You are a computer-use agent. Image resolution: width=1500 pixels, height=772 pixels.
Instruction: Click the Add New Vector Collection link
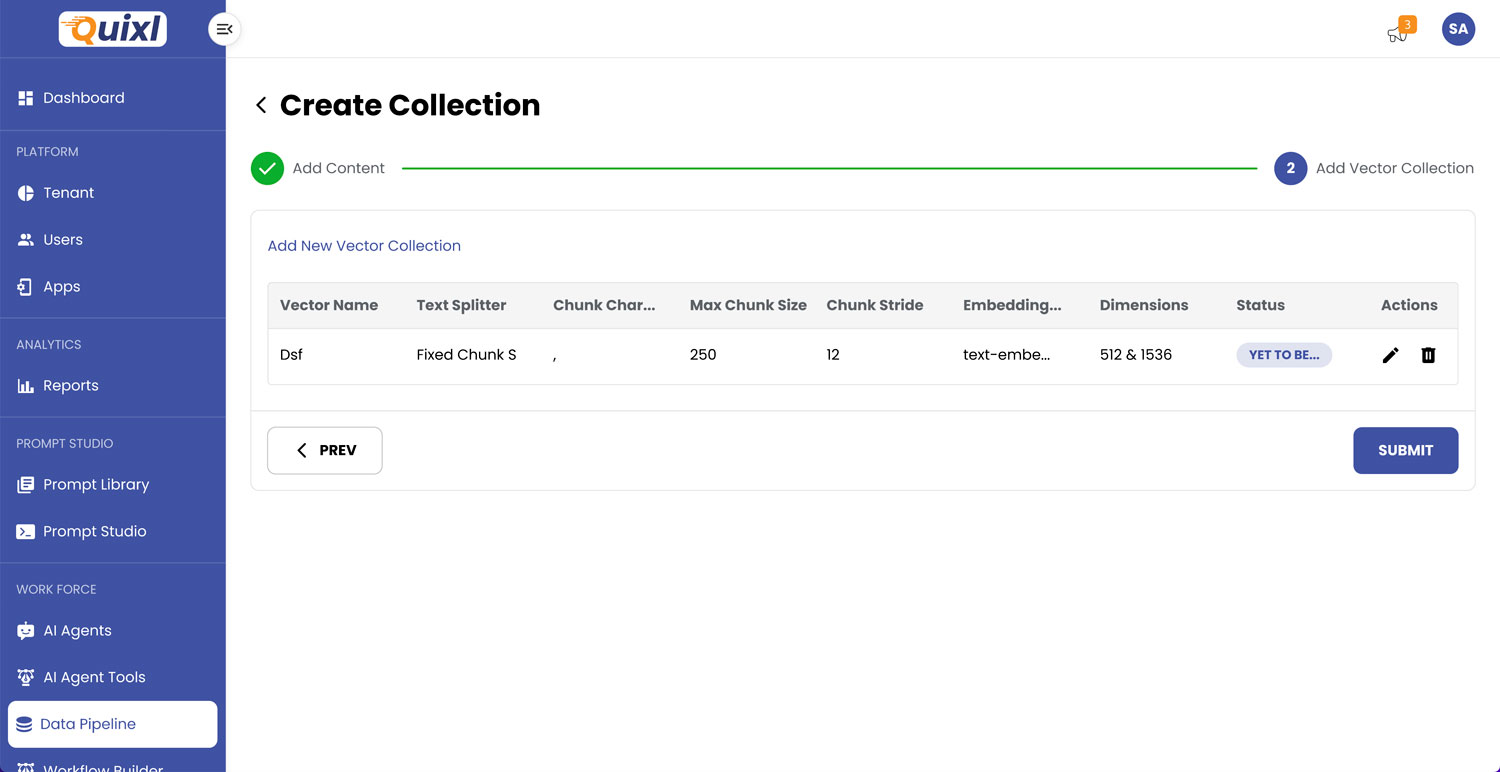pyautogui.click(x=364, y=246)
